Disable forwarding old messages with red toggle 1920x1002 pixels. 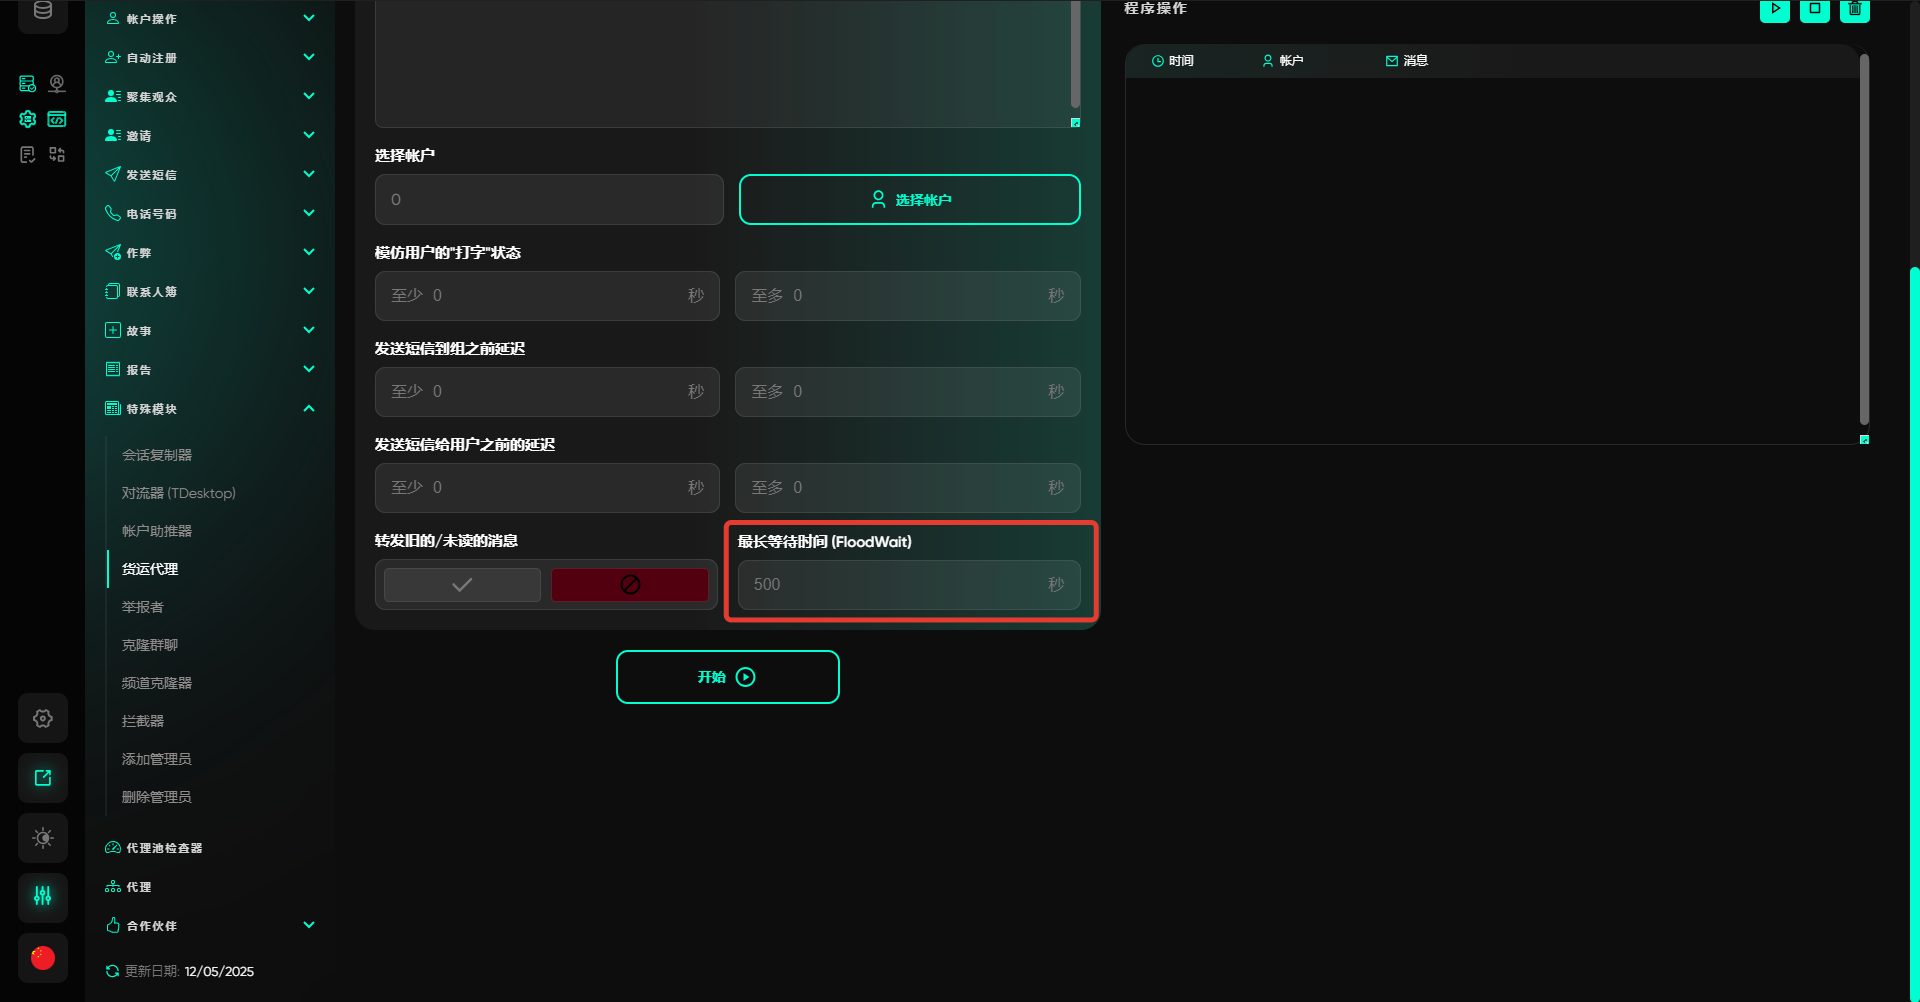[x=630, y=585]
